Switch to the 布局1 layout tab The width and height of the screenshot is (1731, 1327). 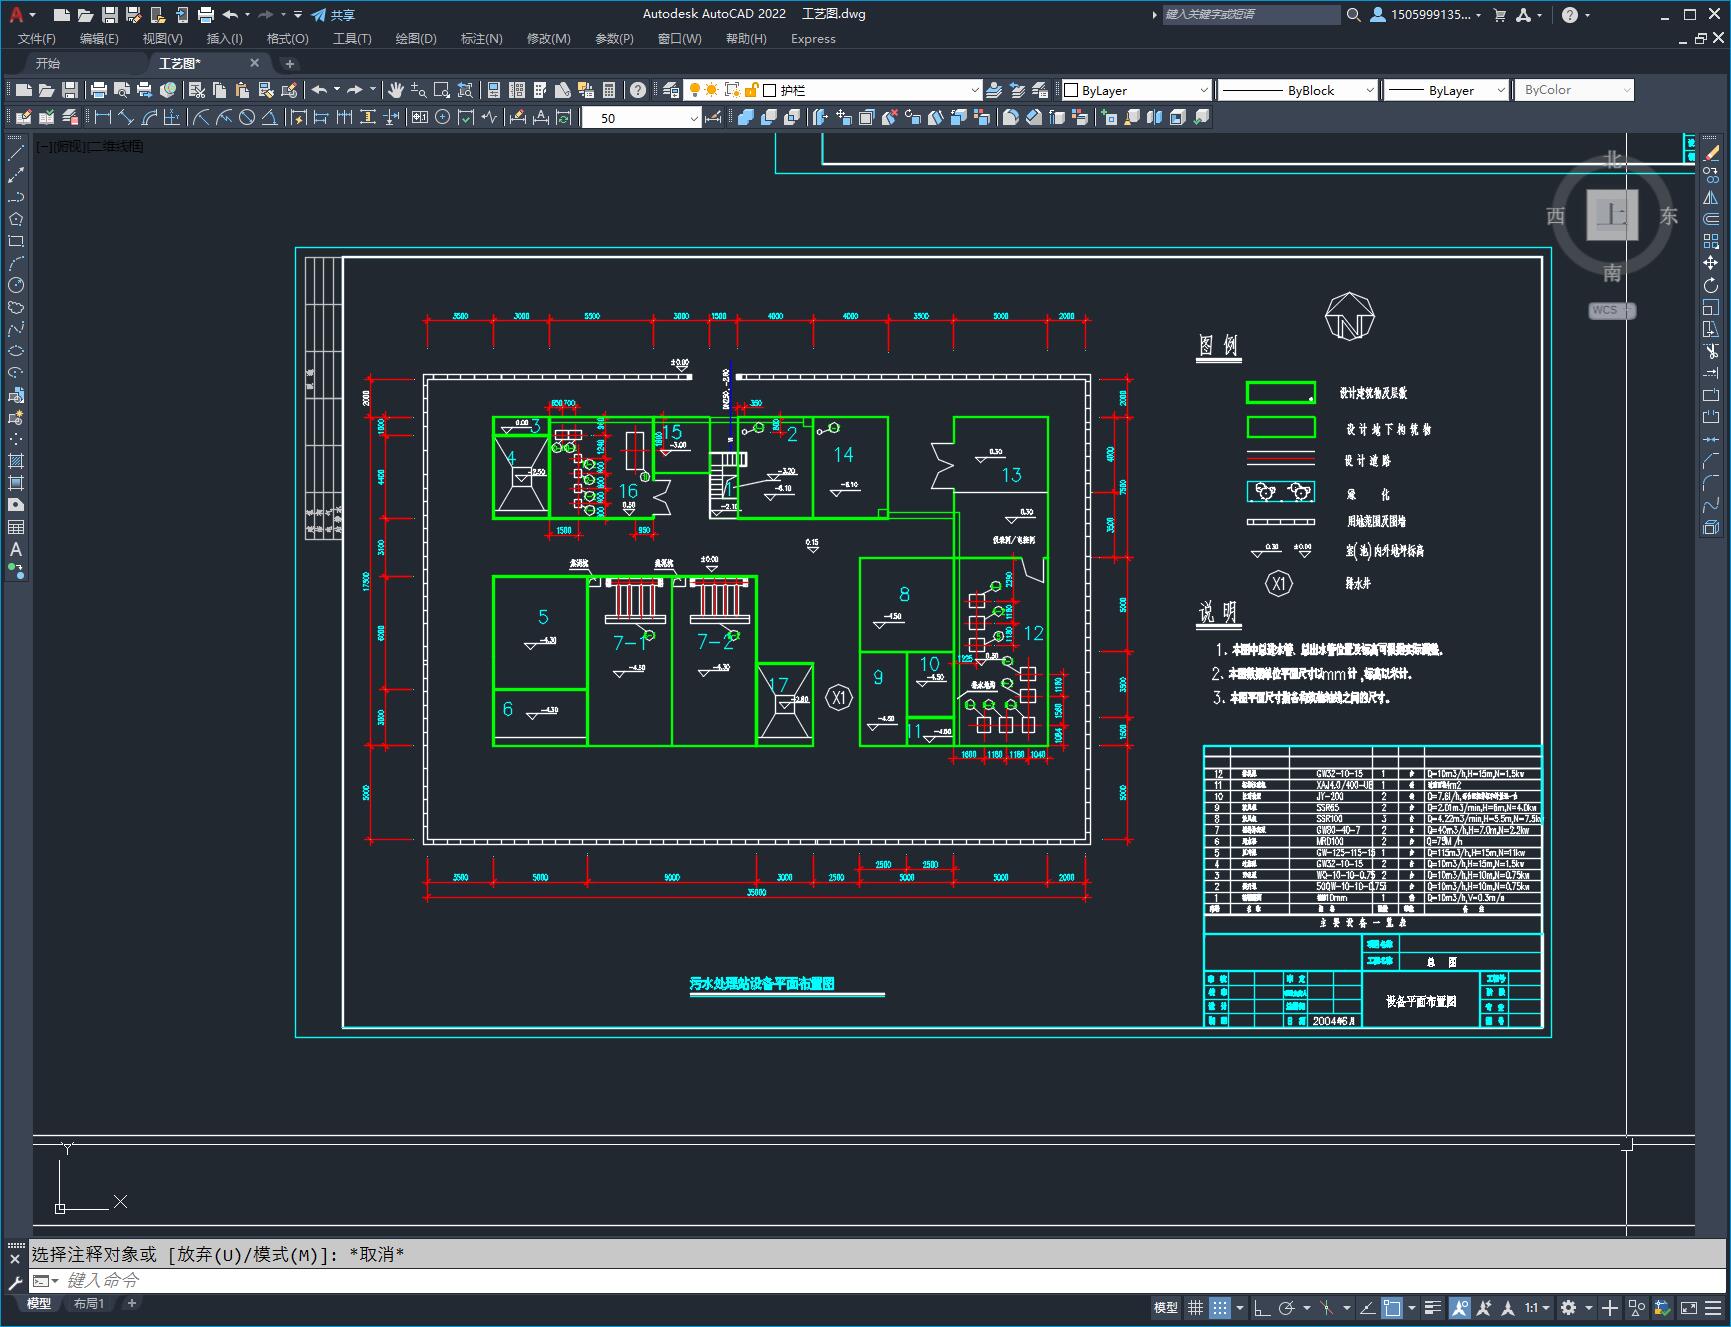coord(89,1303)
